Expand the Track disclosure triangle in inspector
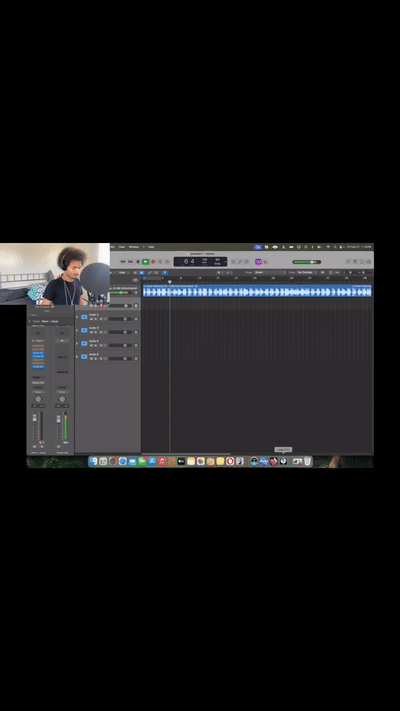 coord(30,321)
